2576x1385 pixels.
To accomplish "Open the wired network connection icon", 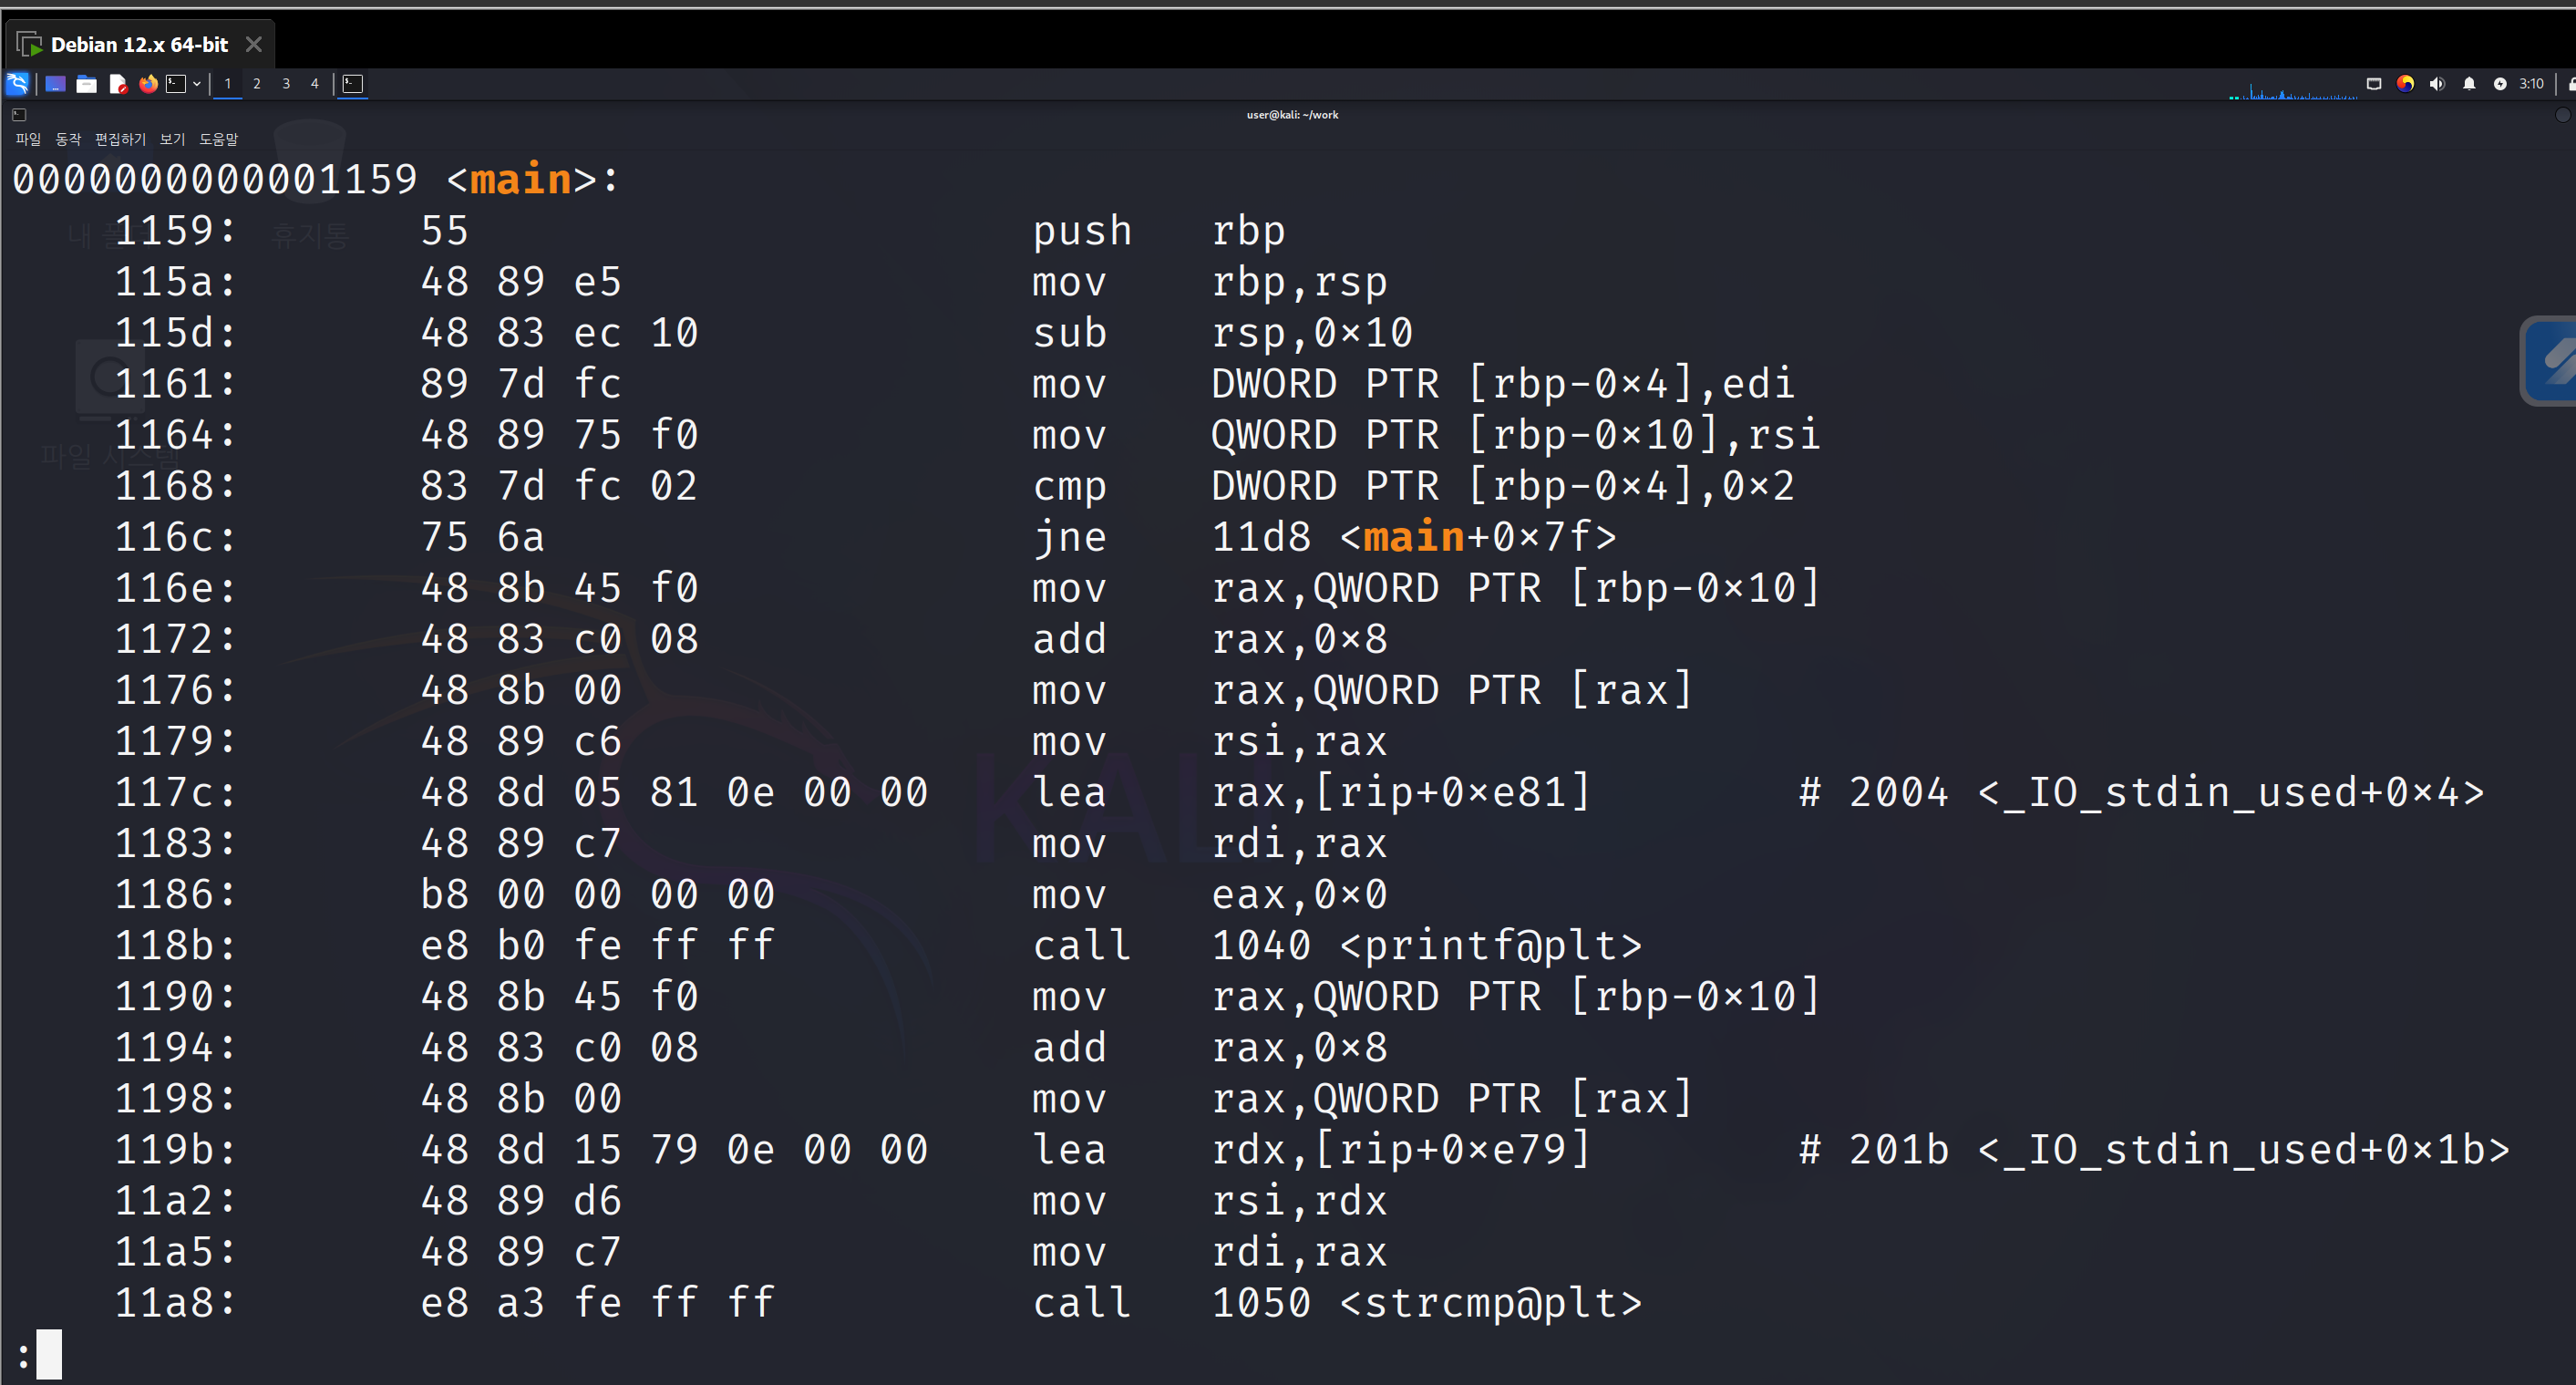I will tap(2374, 84).
